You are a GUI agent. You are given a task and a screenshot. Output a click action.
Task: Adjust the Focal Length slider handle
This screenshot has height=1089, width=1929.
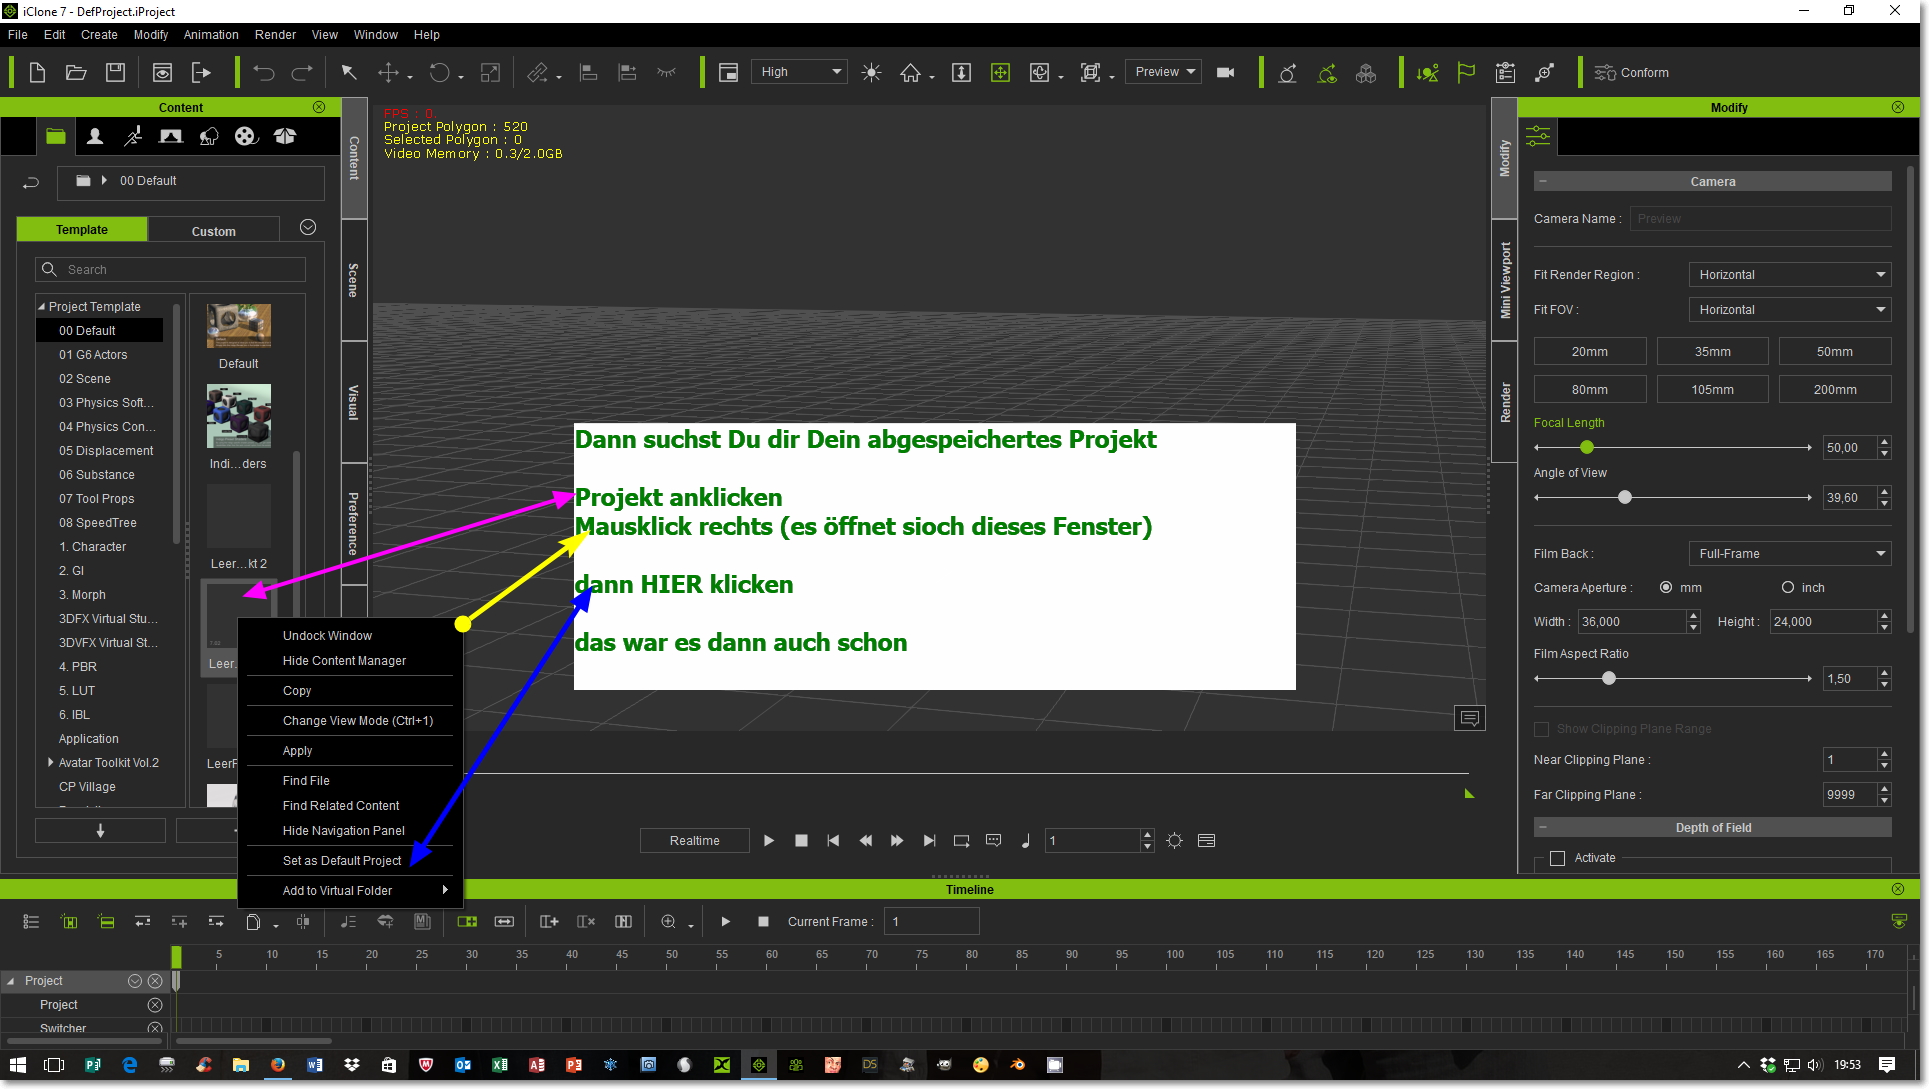(1587, 448)
